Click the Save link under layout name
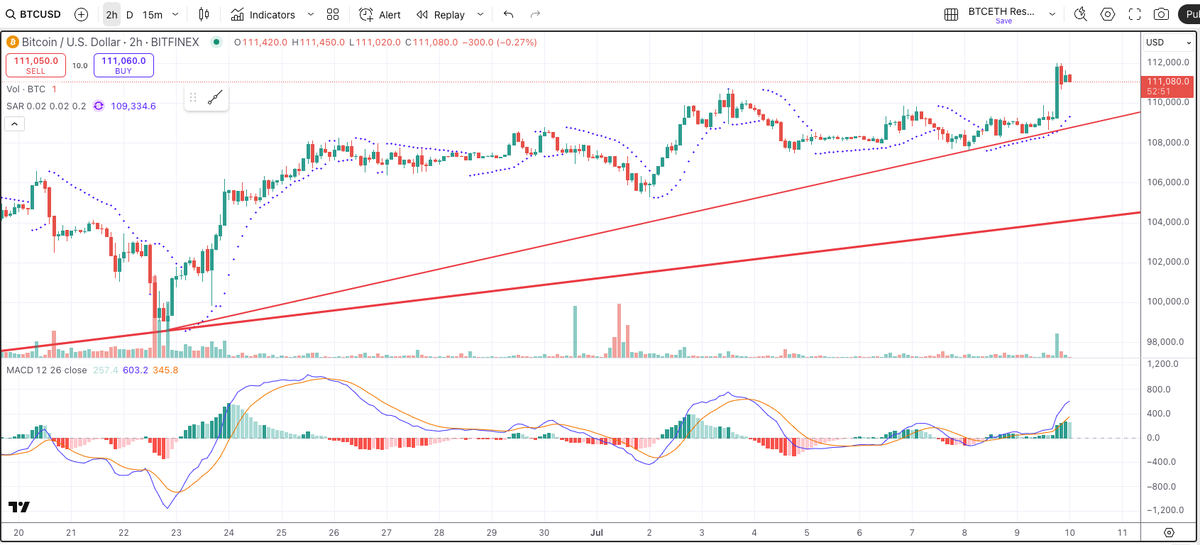 (1003, 21)
